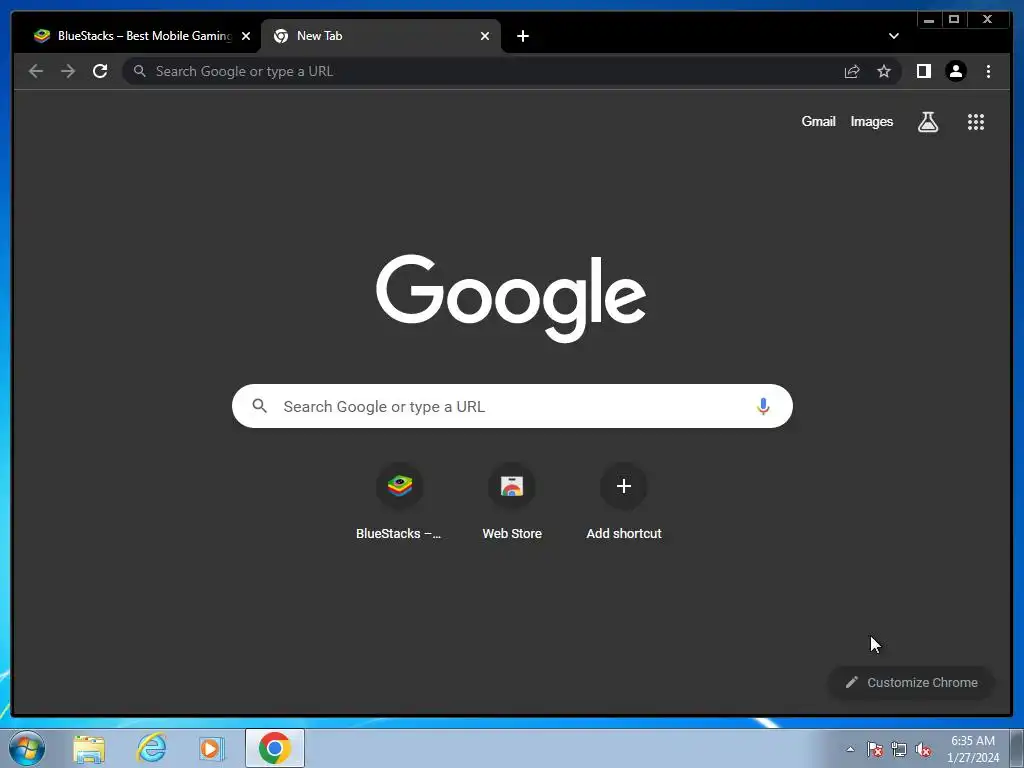The width and height of the screenshot is (1024, 768).
Task: Open the network tray icon
Action: click(x=899, y=749)
